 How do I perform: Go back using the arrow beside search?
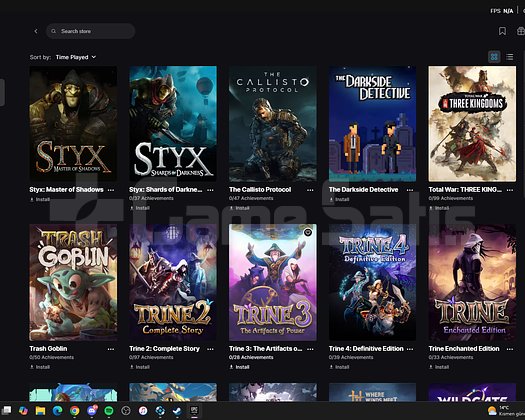tap(36, 31)
